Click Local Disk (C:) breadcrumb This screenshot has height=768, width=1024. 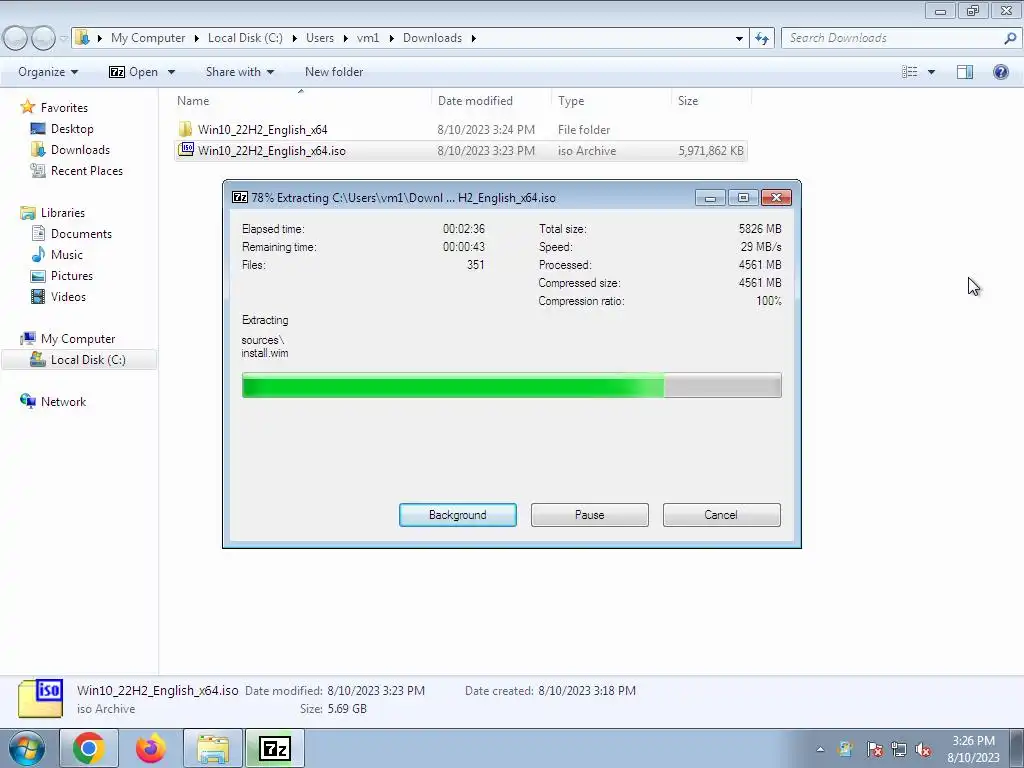[x=245, y=38]
